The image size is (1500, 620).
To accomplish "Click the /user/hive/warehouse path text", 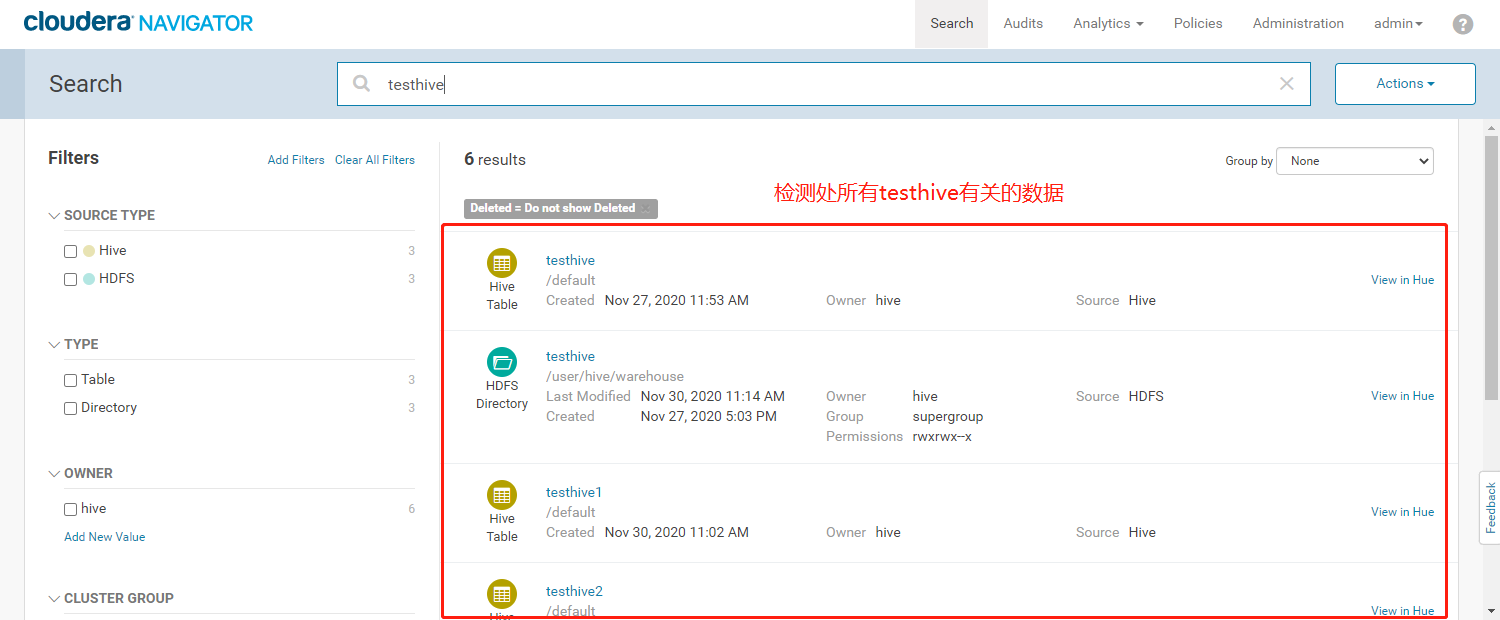I will click(x=615, y=377).
